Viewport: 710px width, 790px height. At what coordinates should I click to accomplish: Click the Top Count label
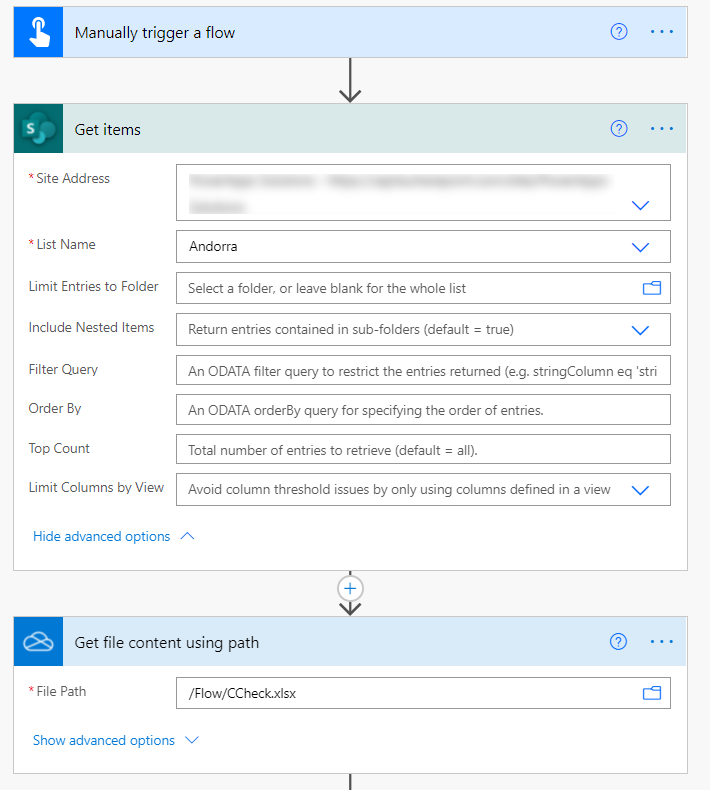coord(59,448)
